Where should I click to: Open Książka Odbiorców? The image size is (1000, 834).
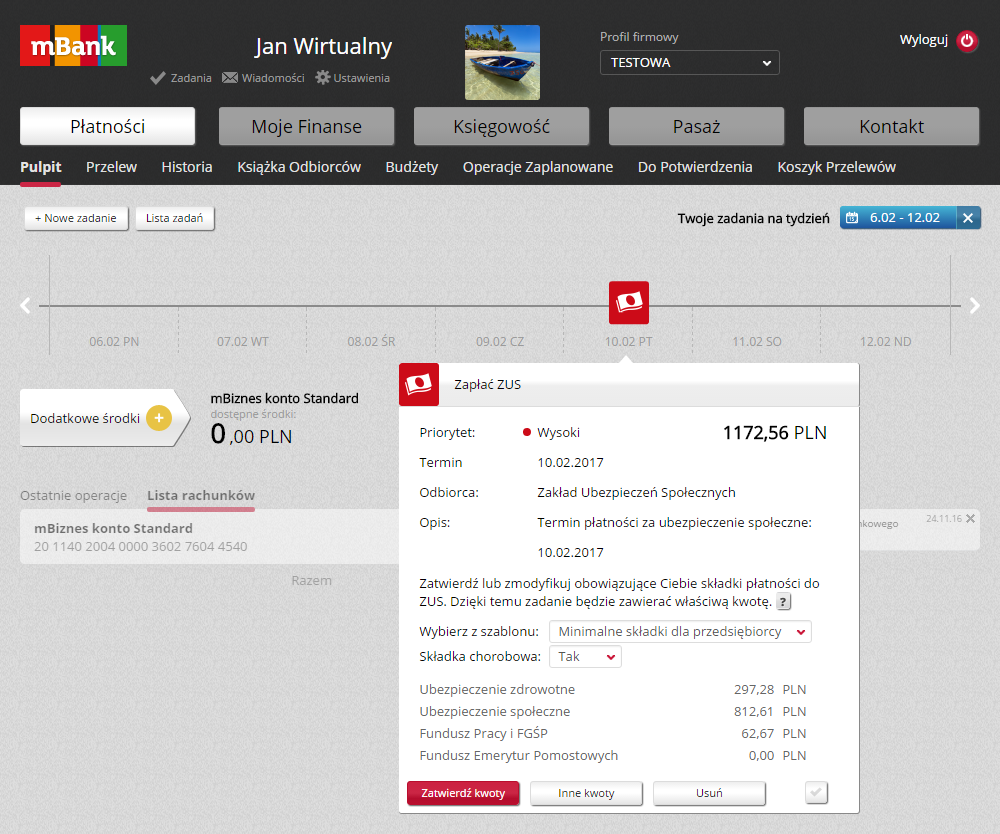pos(299,167)
